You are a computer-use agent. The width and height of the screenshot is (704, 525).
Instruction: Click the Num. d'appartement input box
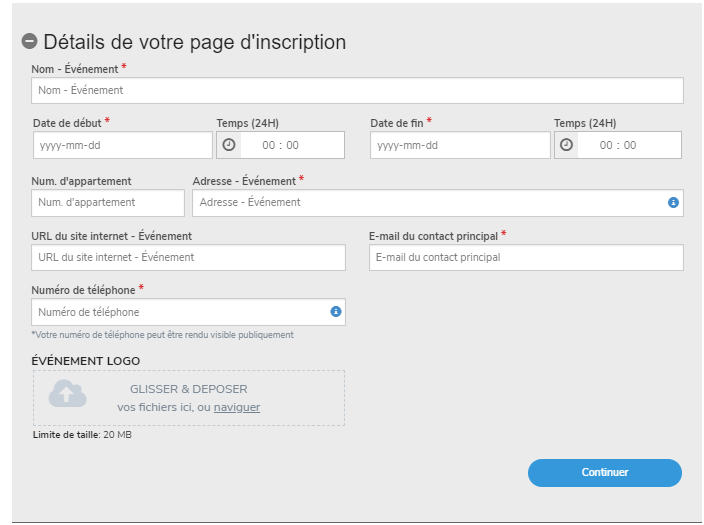pos(108,203)
